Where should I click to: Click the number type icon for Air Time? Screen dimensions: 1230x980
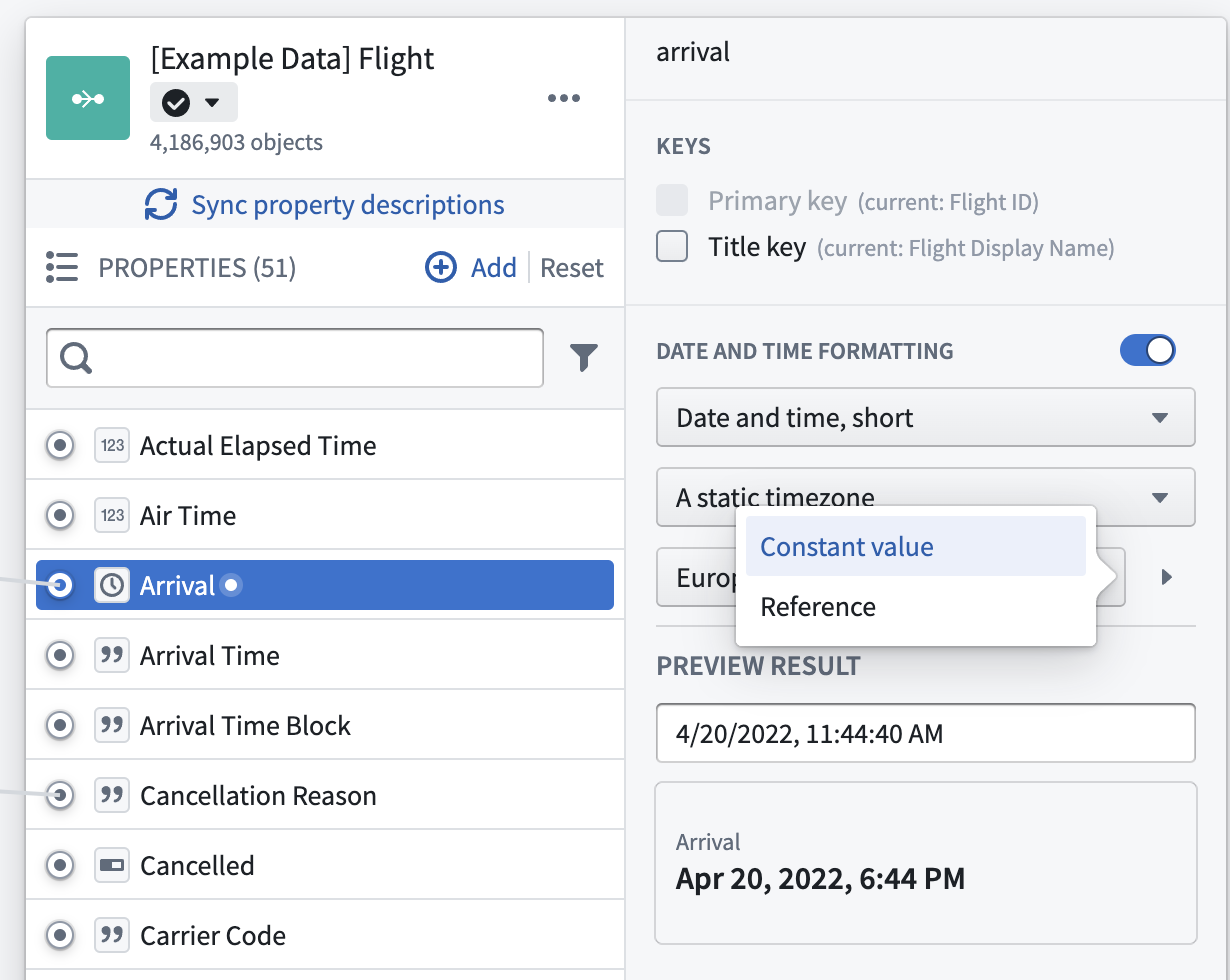(x=112, y=516)
